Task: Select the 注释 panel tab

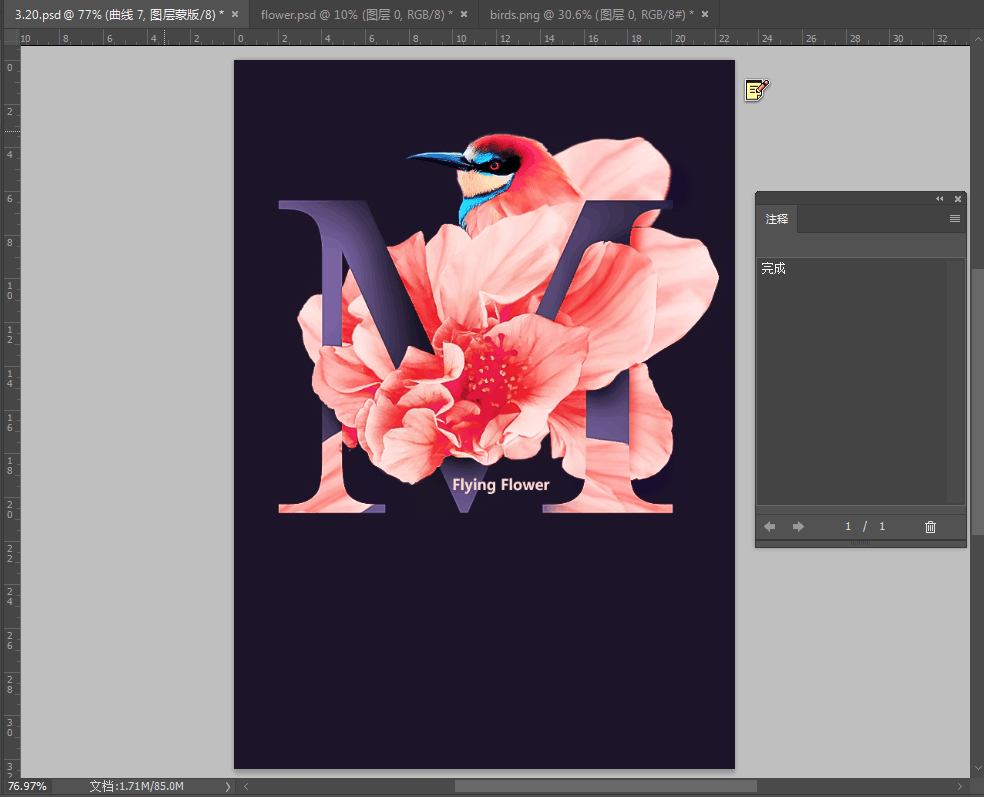Action: click(x=777, y=219)
